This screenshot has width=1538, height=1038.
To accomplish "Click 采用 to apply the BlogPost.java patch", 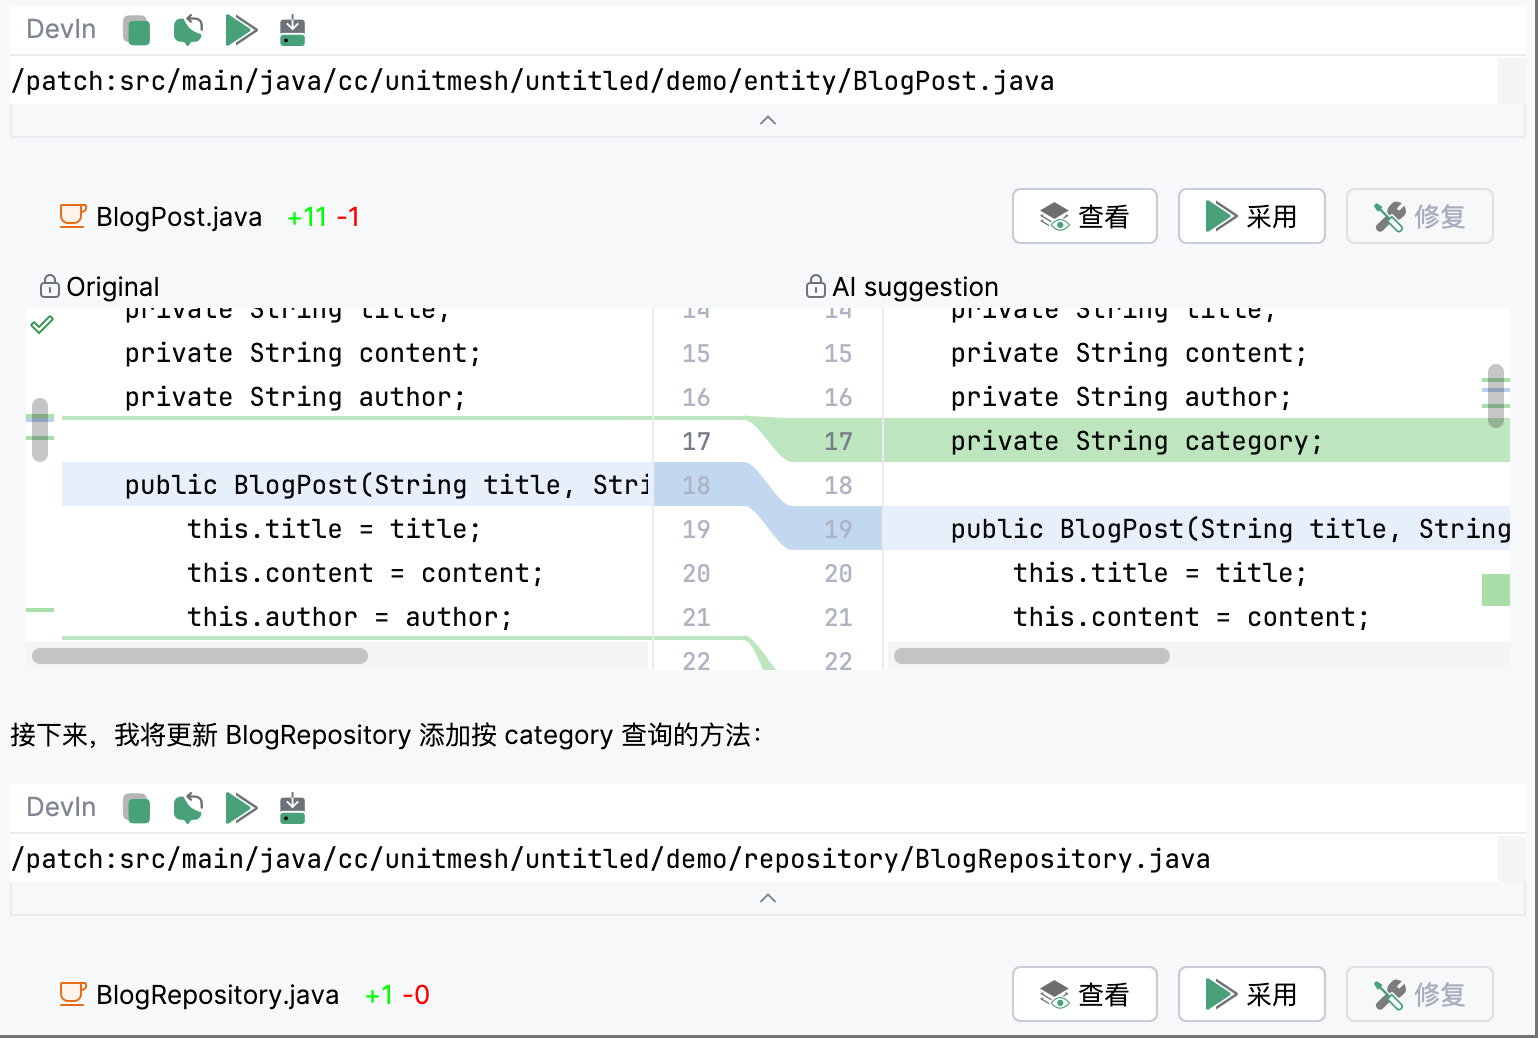I will pos(1252,216).
